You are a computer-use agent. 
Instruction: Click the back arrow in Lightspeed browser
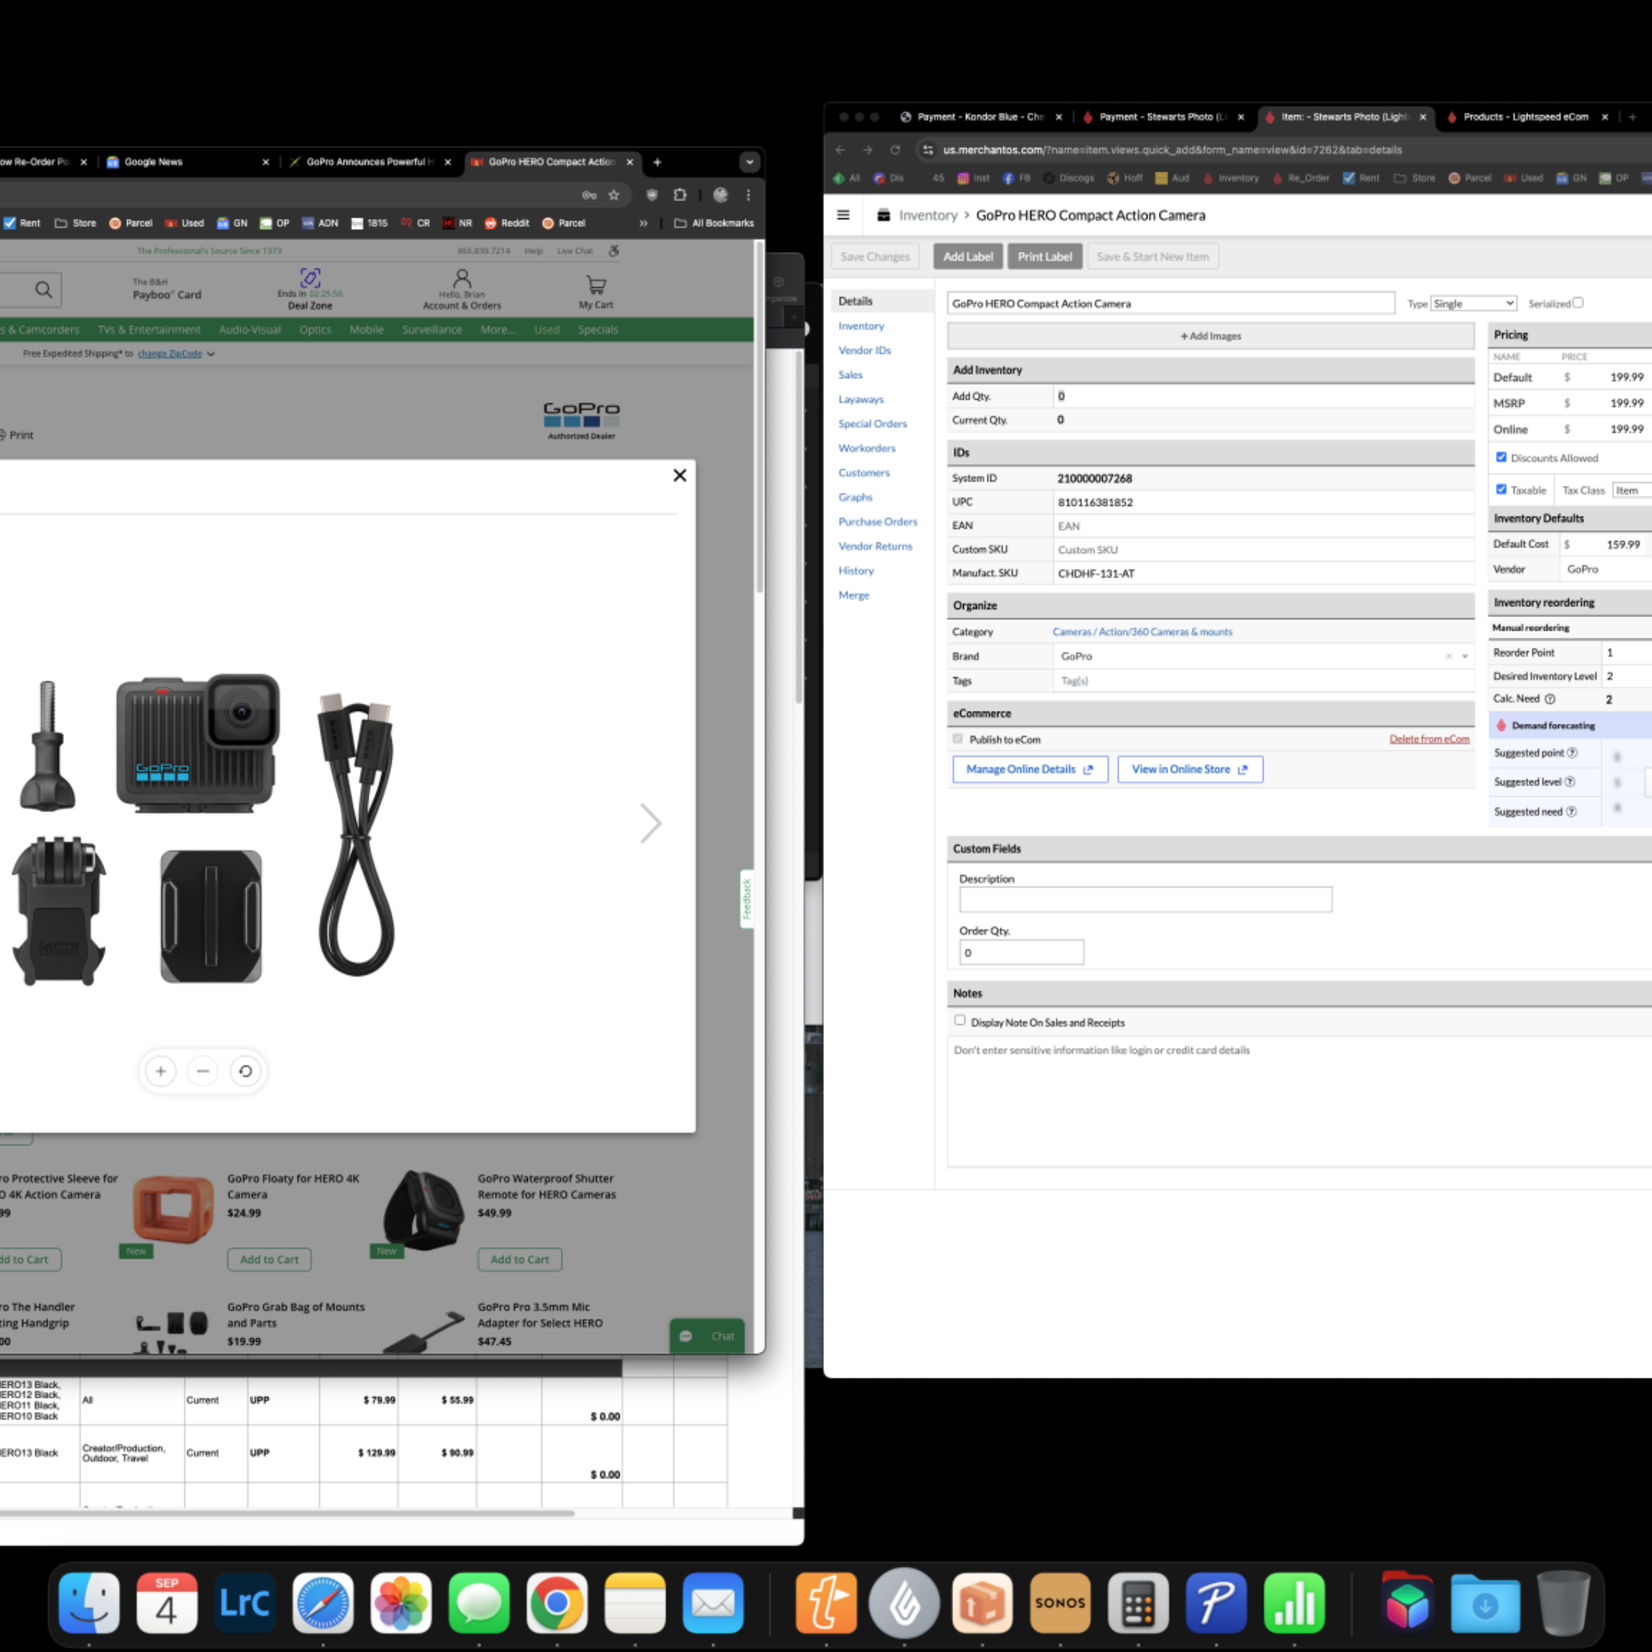[x=840, y=150]
